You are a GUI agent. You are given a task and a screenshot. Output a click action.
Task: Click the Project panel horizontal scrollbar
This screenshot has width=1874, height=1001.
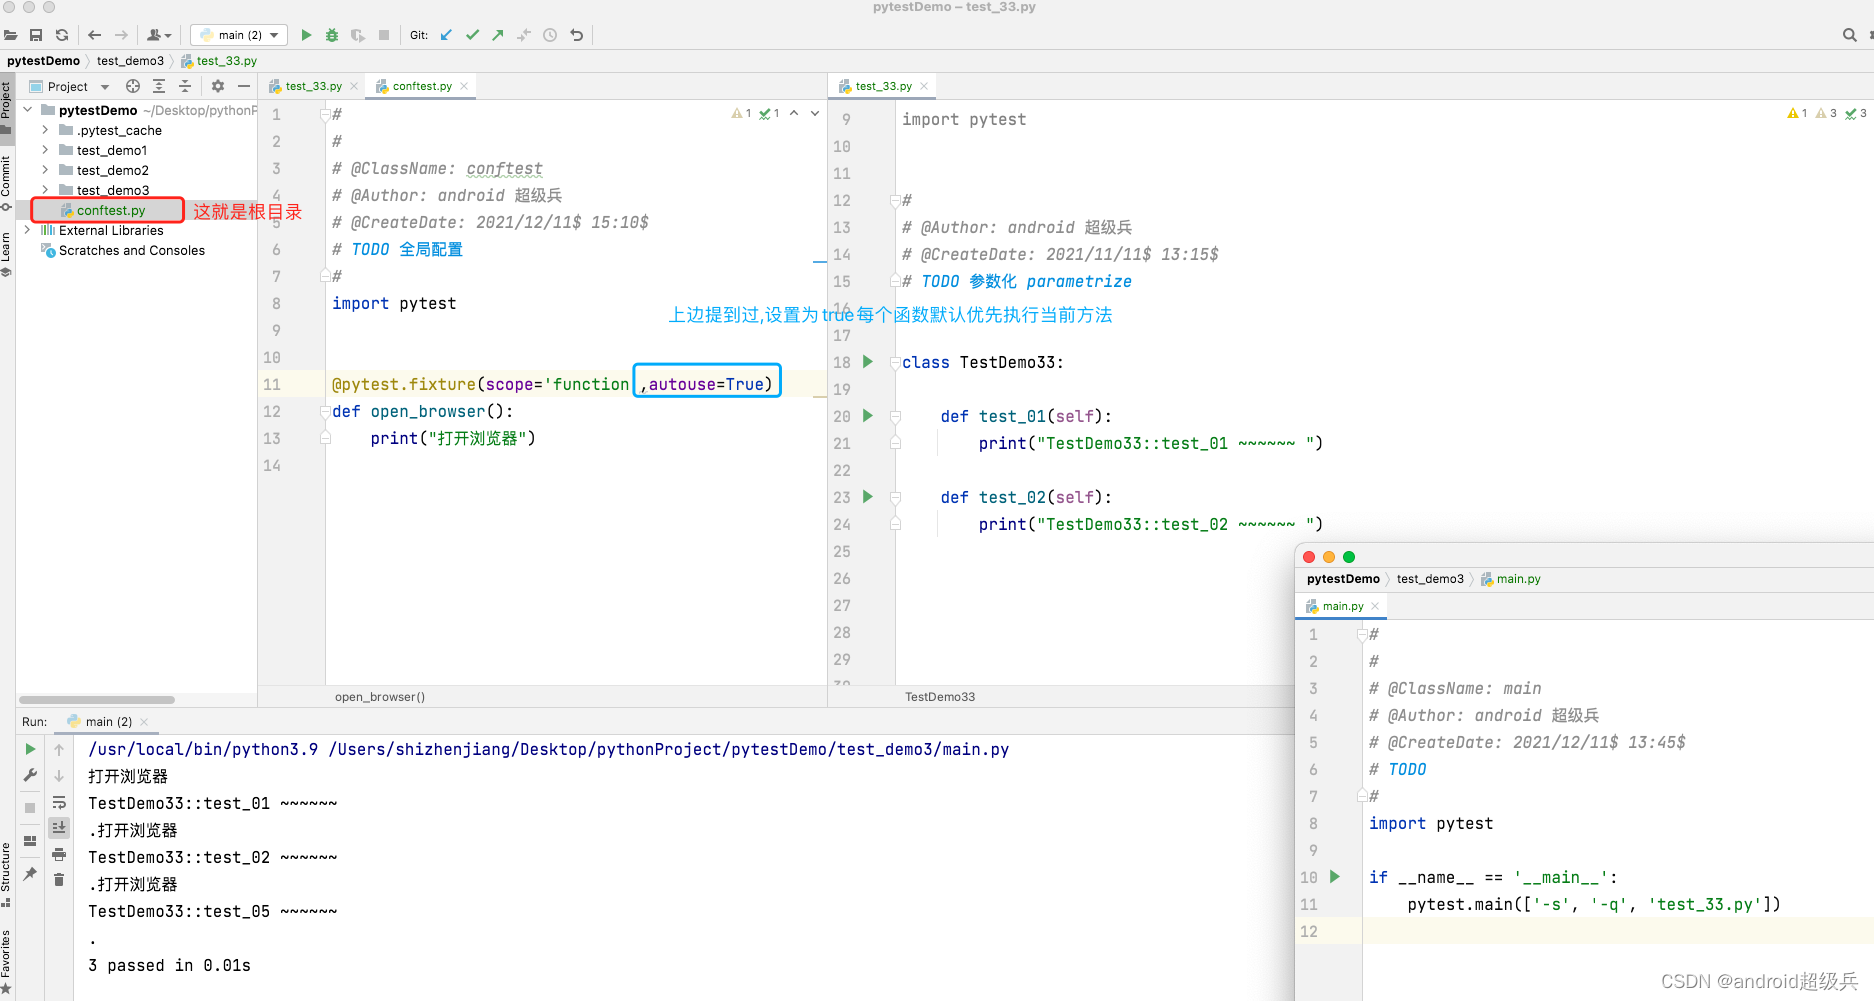click(x=97, y=700)
